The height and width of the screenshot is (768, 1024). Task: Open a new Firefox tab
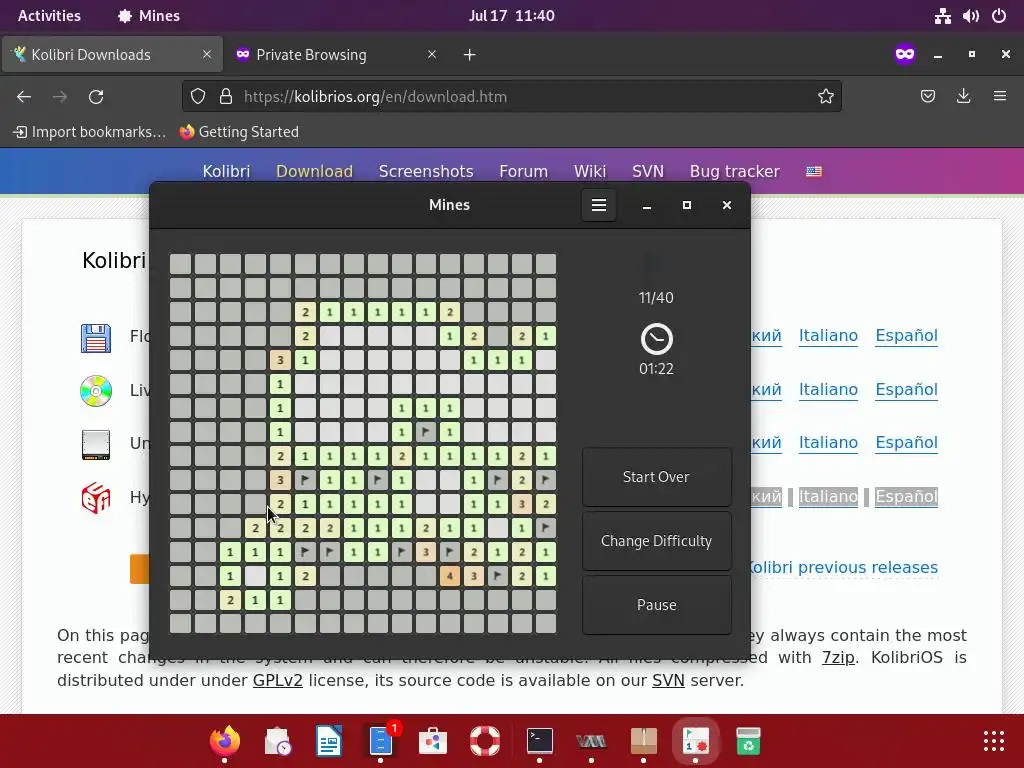470,55
